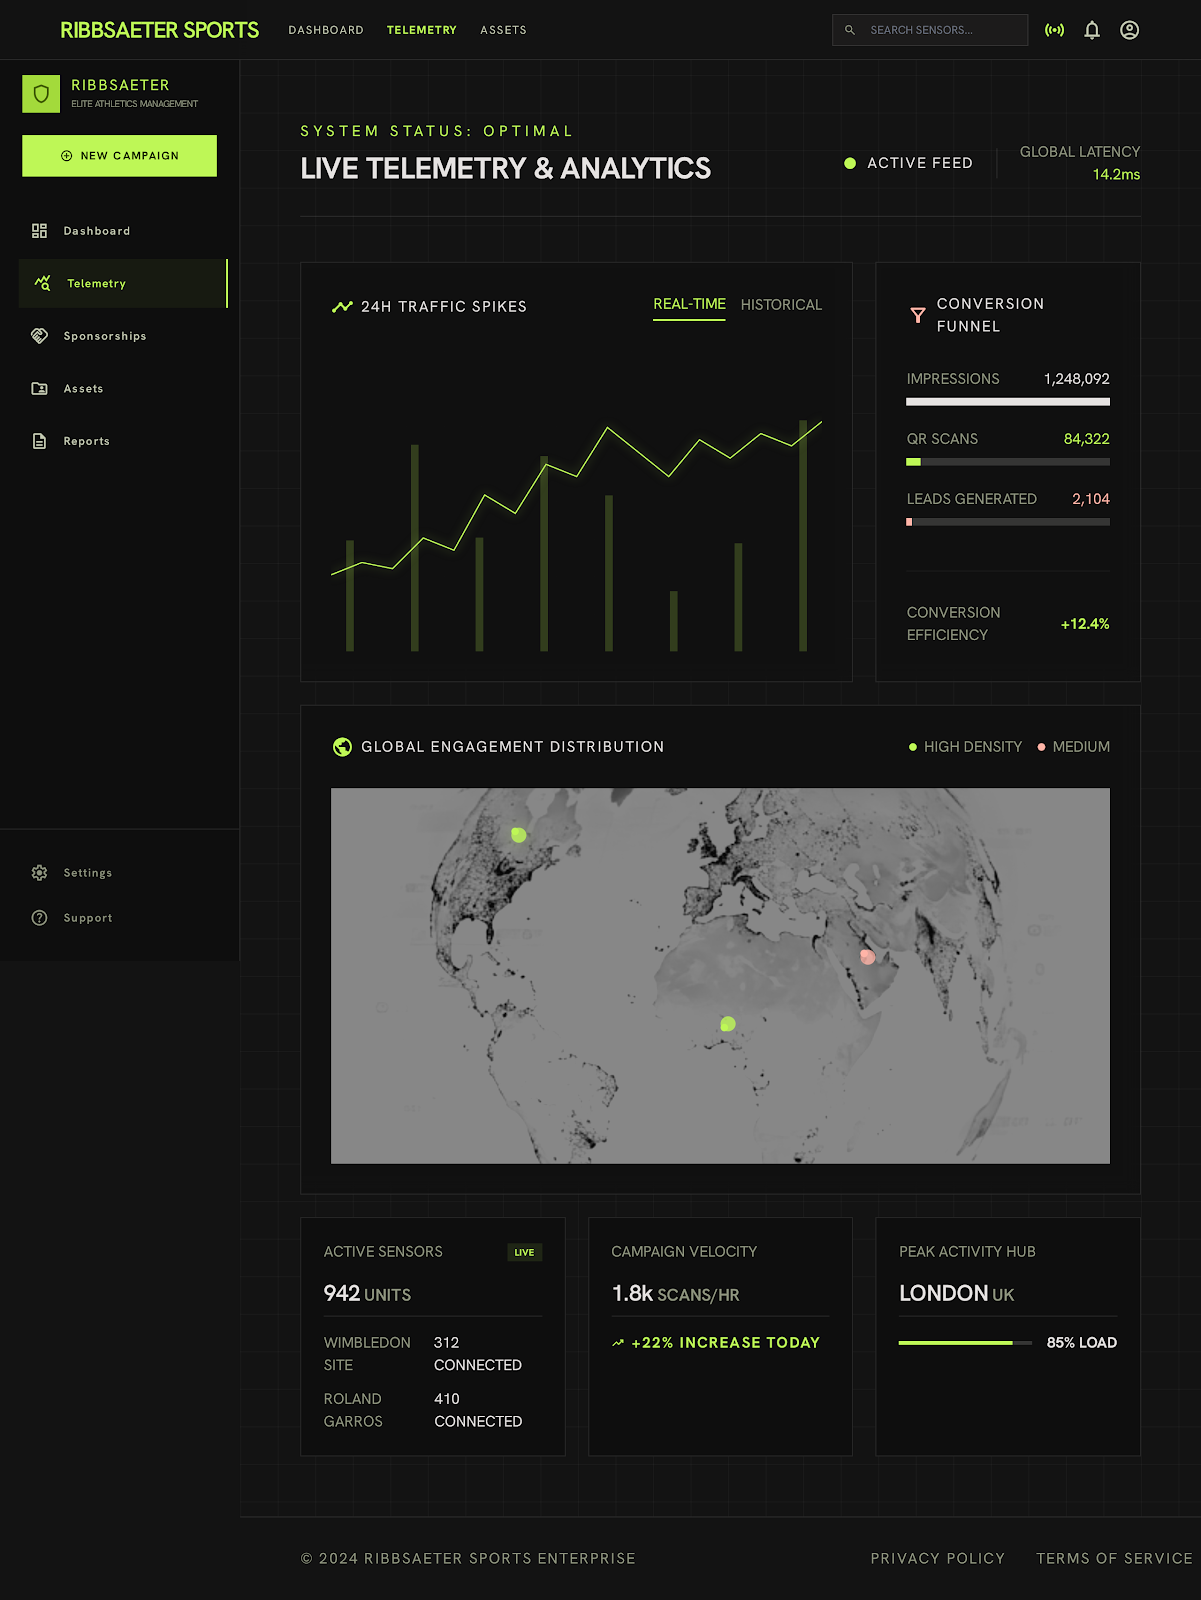Click Ribbsaeter Sports brand title
1201x1600 pixels.
tap(159, 30)
